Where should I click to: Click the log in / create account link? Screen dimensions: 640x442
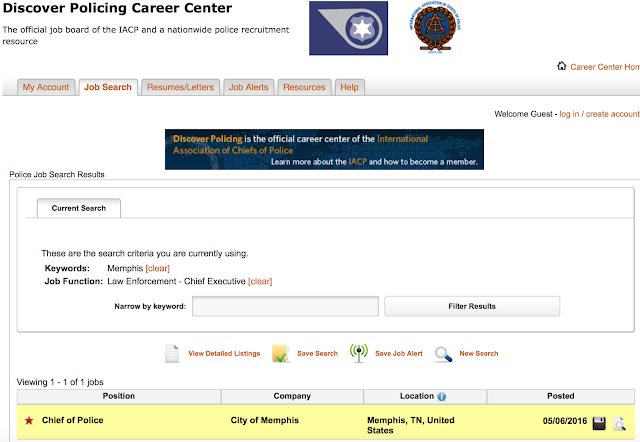599,114
